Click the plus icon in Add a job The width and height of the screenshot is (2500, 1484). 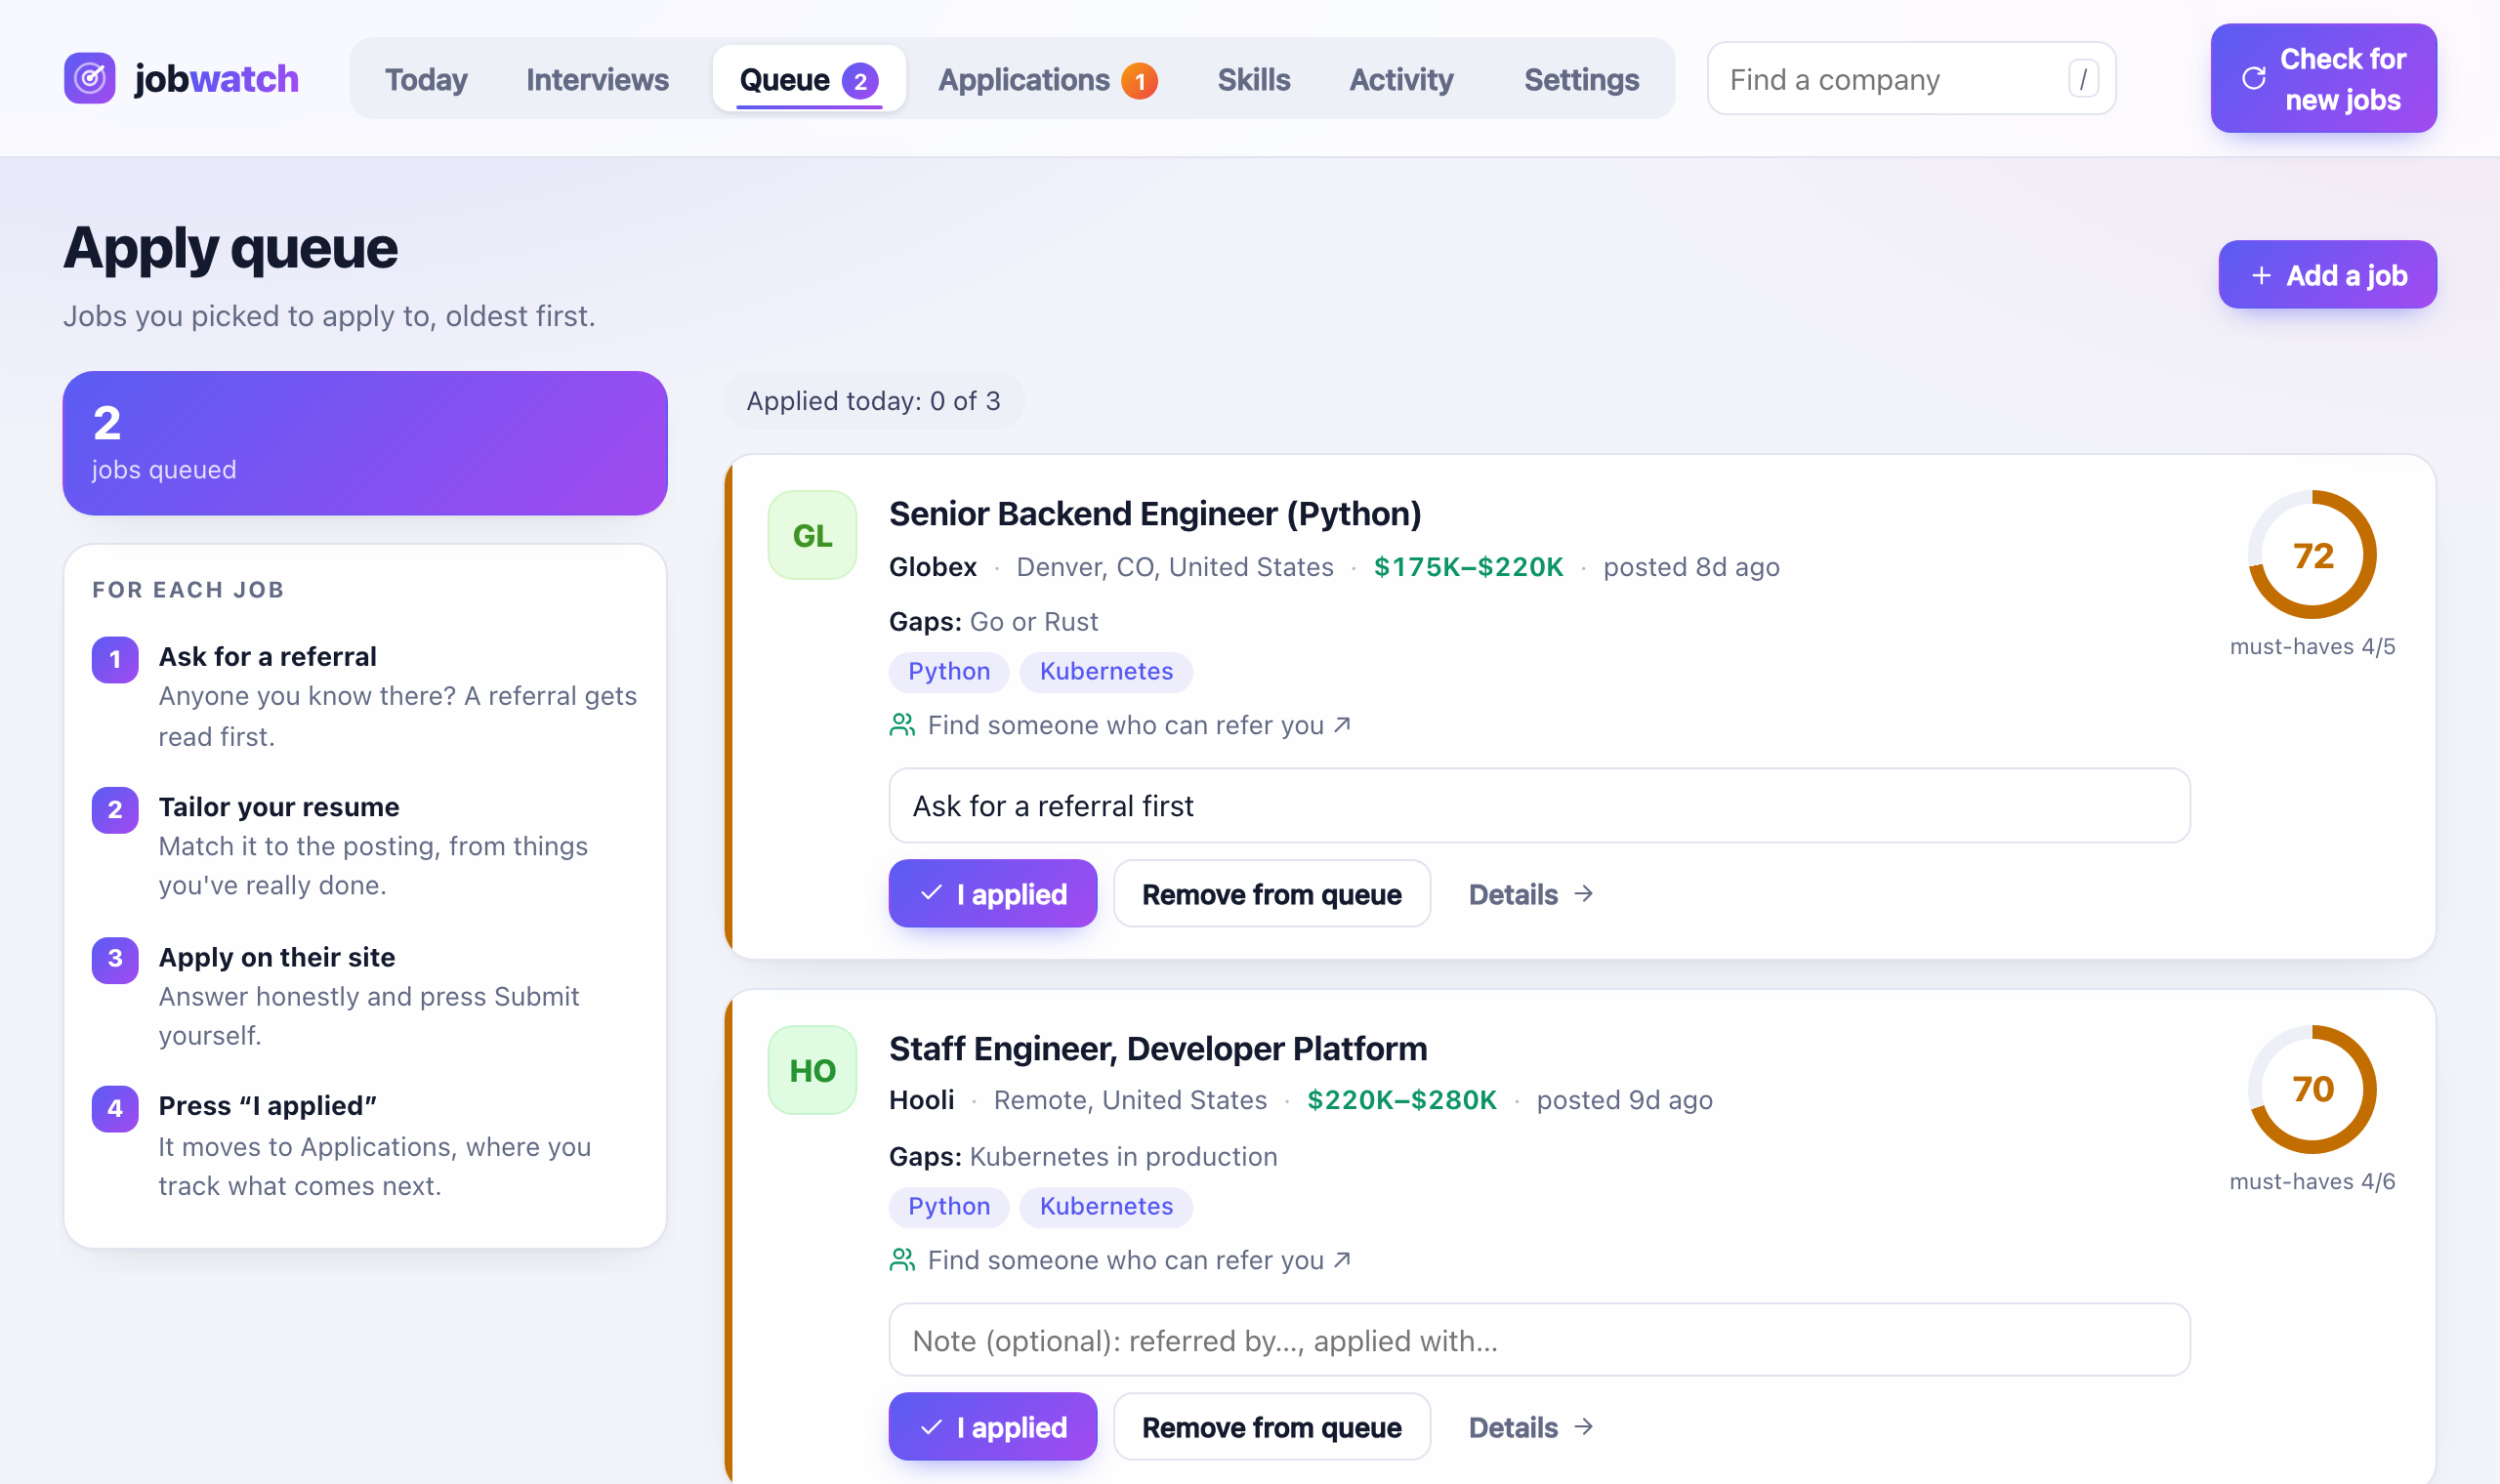tap(2261, 275)
